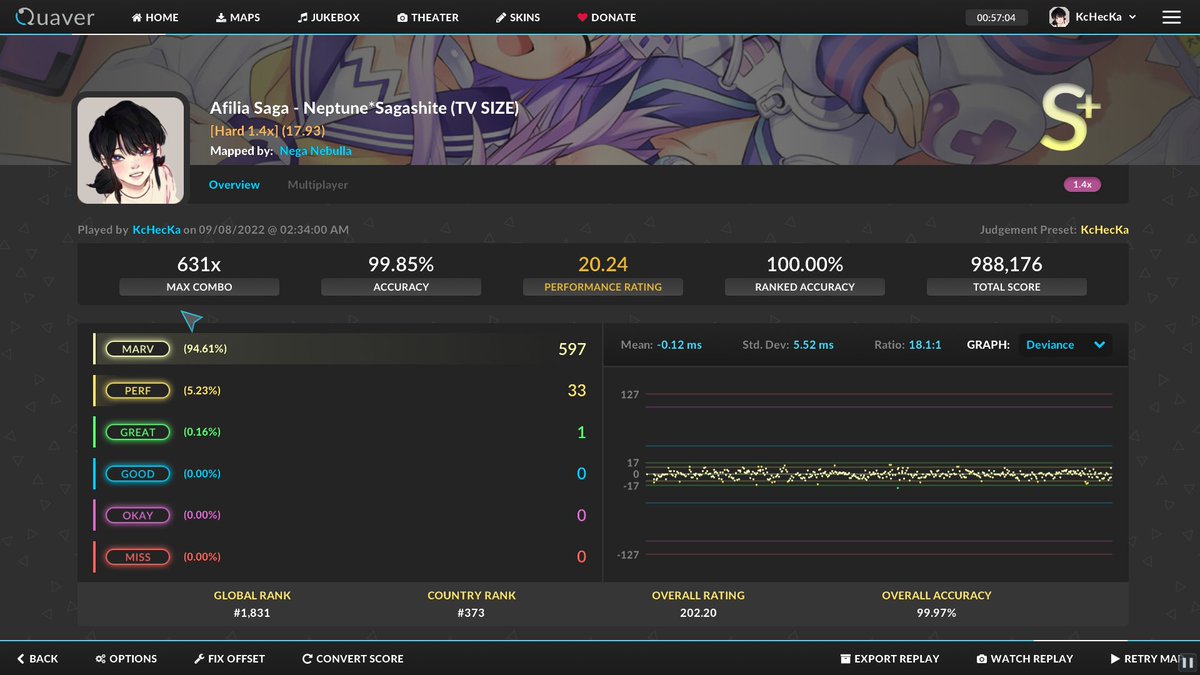The image size is (1200, 675).
Task: Click the OKAY judgement badge
Action: [138, 515]
